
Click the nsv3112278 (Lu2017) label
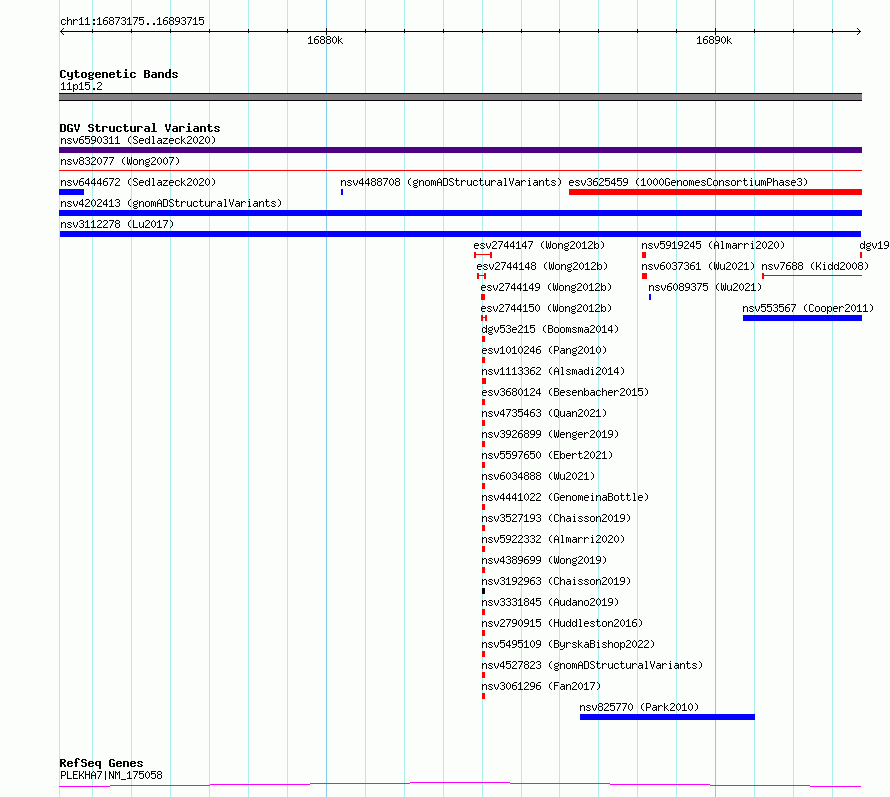[117, 224]
